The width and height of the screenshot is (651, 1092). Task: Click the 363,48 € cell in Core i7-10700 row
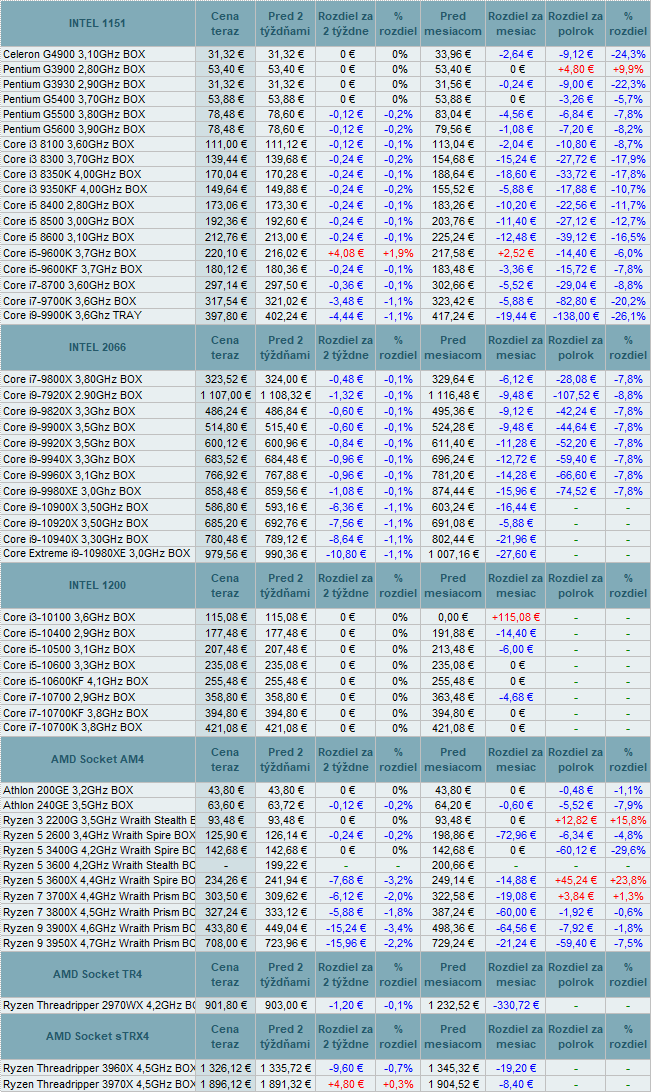453,698
